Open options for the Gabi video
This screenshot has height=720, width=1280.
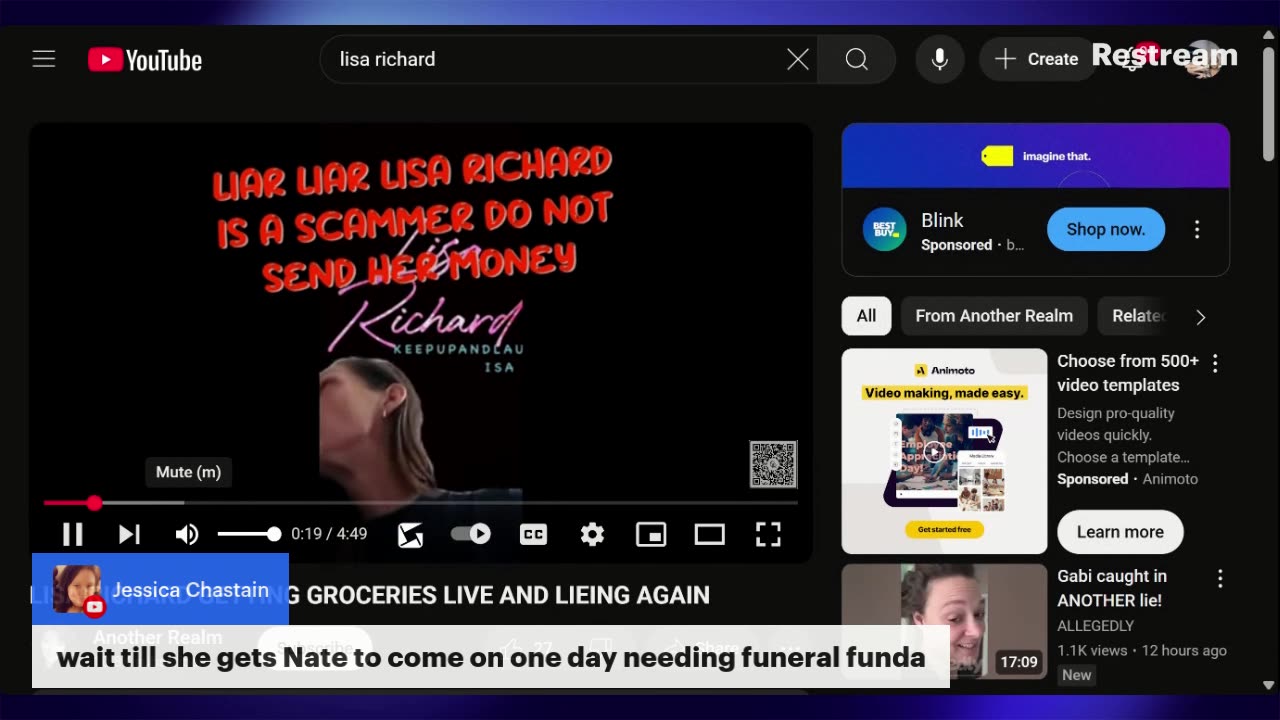pyautogui.click(x=1220, y=578)
